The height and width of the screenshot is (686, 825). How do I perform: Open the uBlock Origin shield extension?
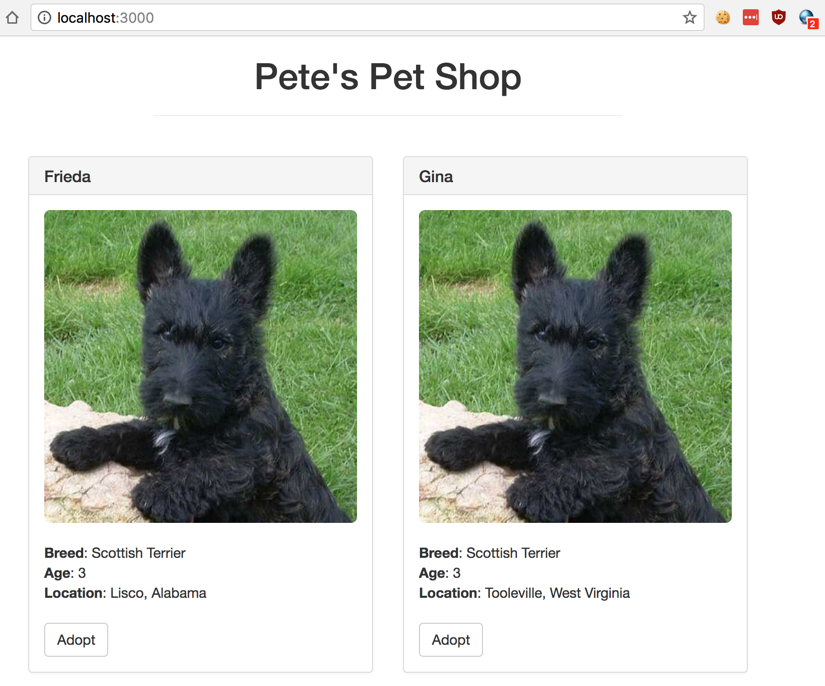coord(778,17)
